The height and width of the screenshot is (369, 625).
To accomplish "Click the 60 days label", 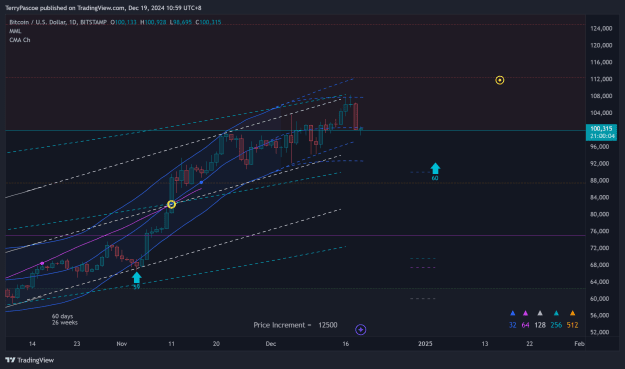I will pos(62,316).
